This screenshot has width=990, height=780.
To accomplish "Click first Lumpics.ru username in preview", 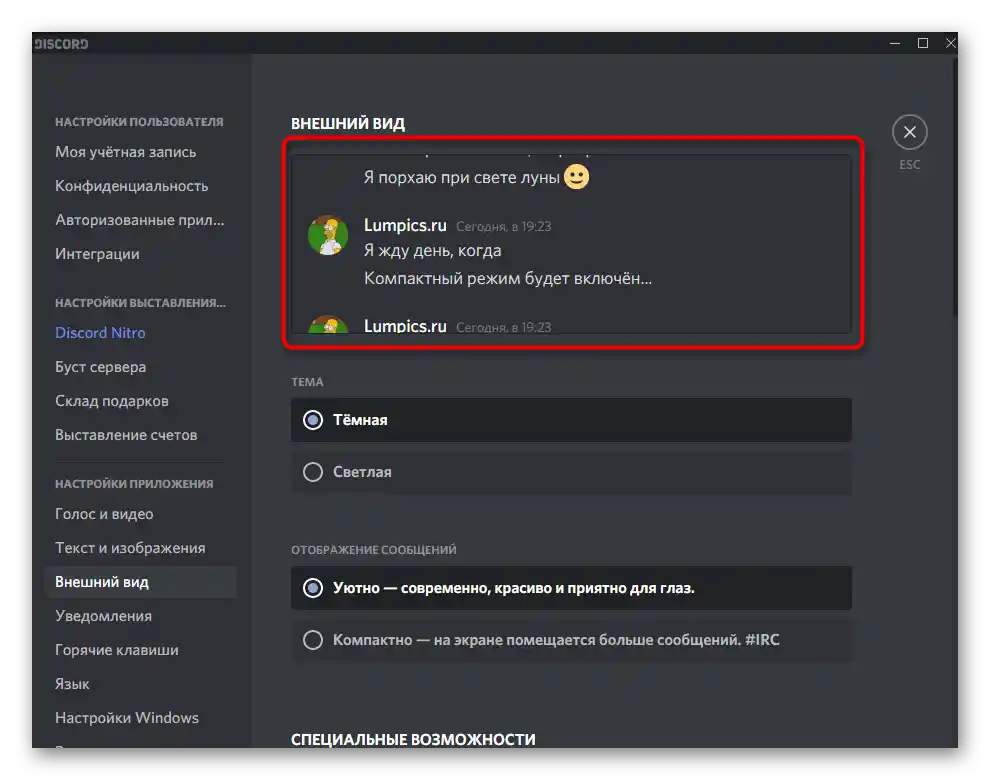I will point(405,225).
